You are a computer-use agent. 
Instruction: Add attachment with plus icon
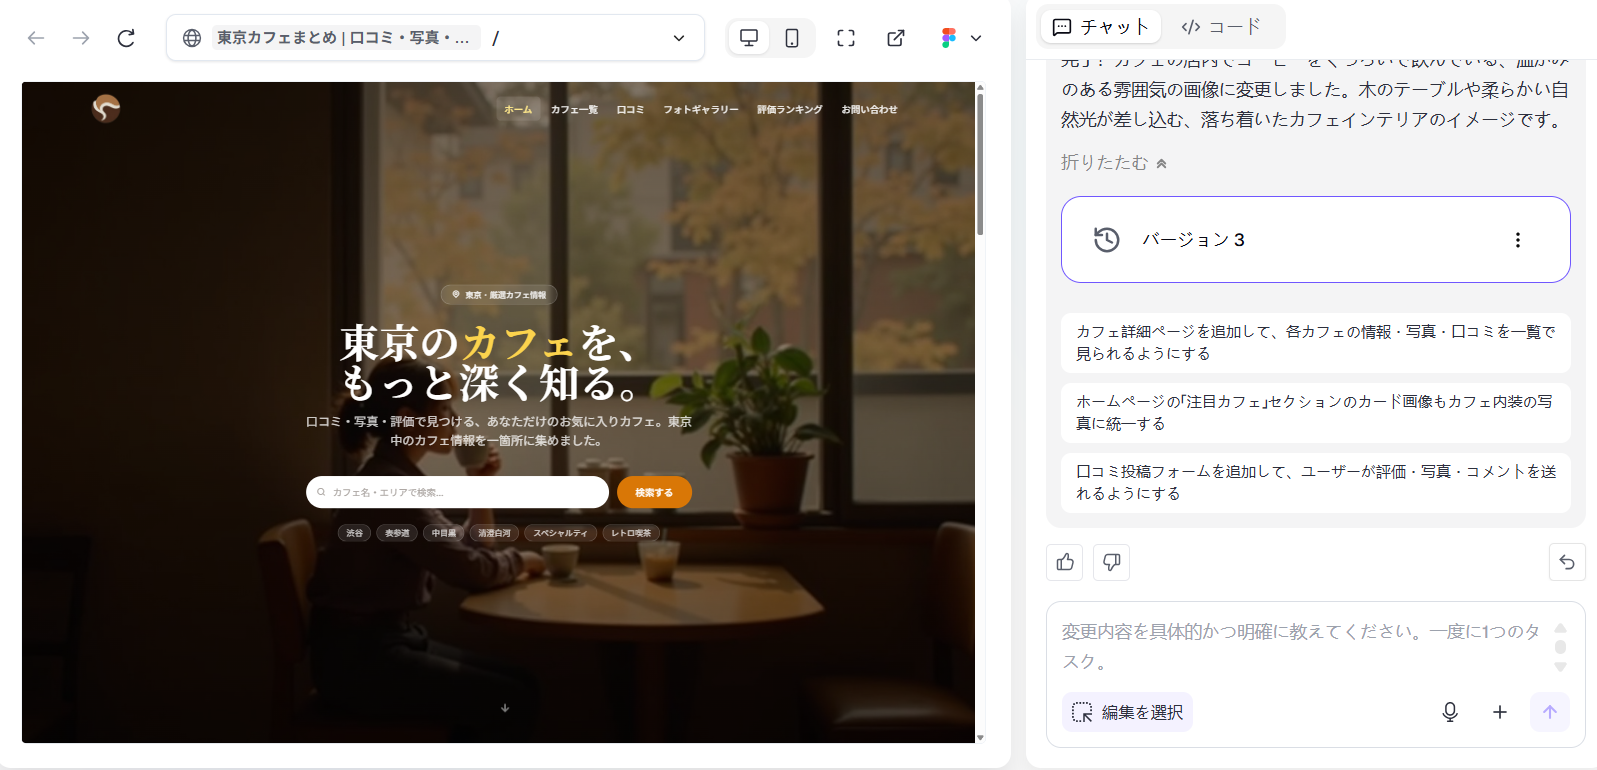pos(1500,712)
